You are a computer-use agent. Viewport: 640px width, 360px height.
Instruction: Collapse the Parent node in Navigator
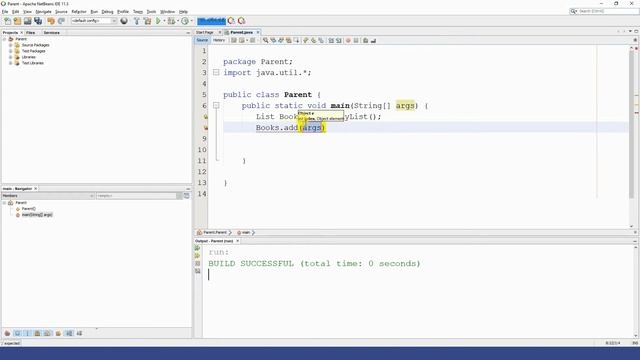(4, 203)
